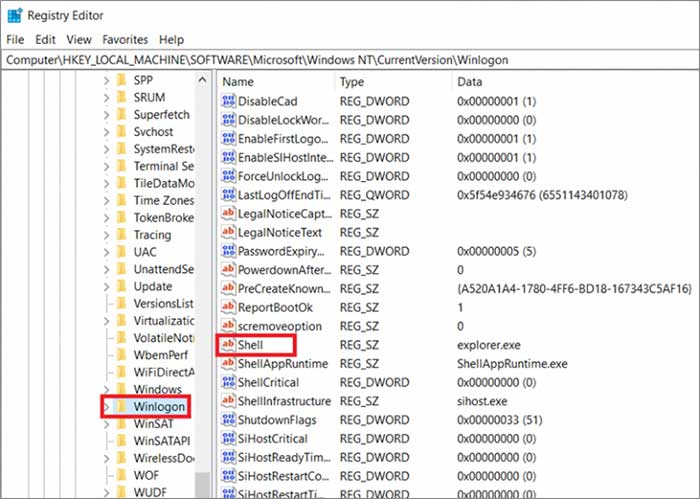Select LegalNoticeText string icon
The image size is (700, 499).
pyautogui.click(x=228, y=232)
